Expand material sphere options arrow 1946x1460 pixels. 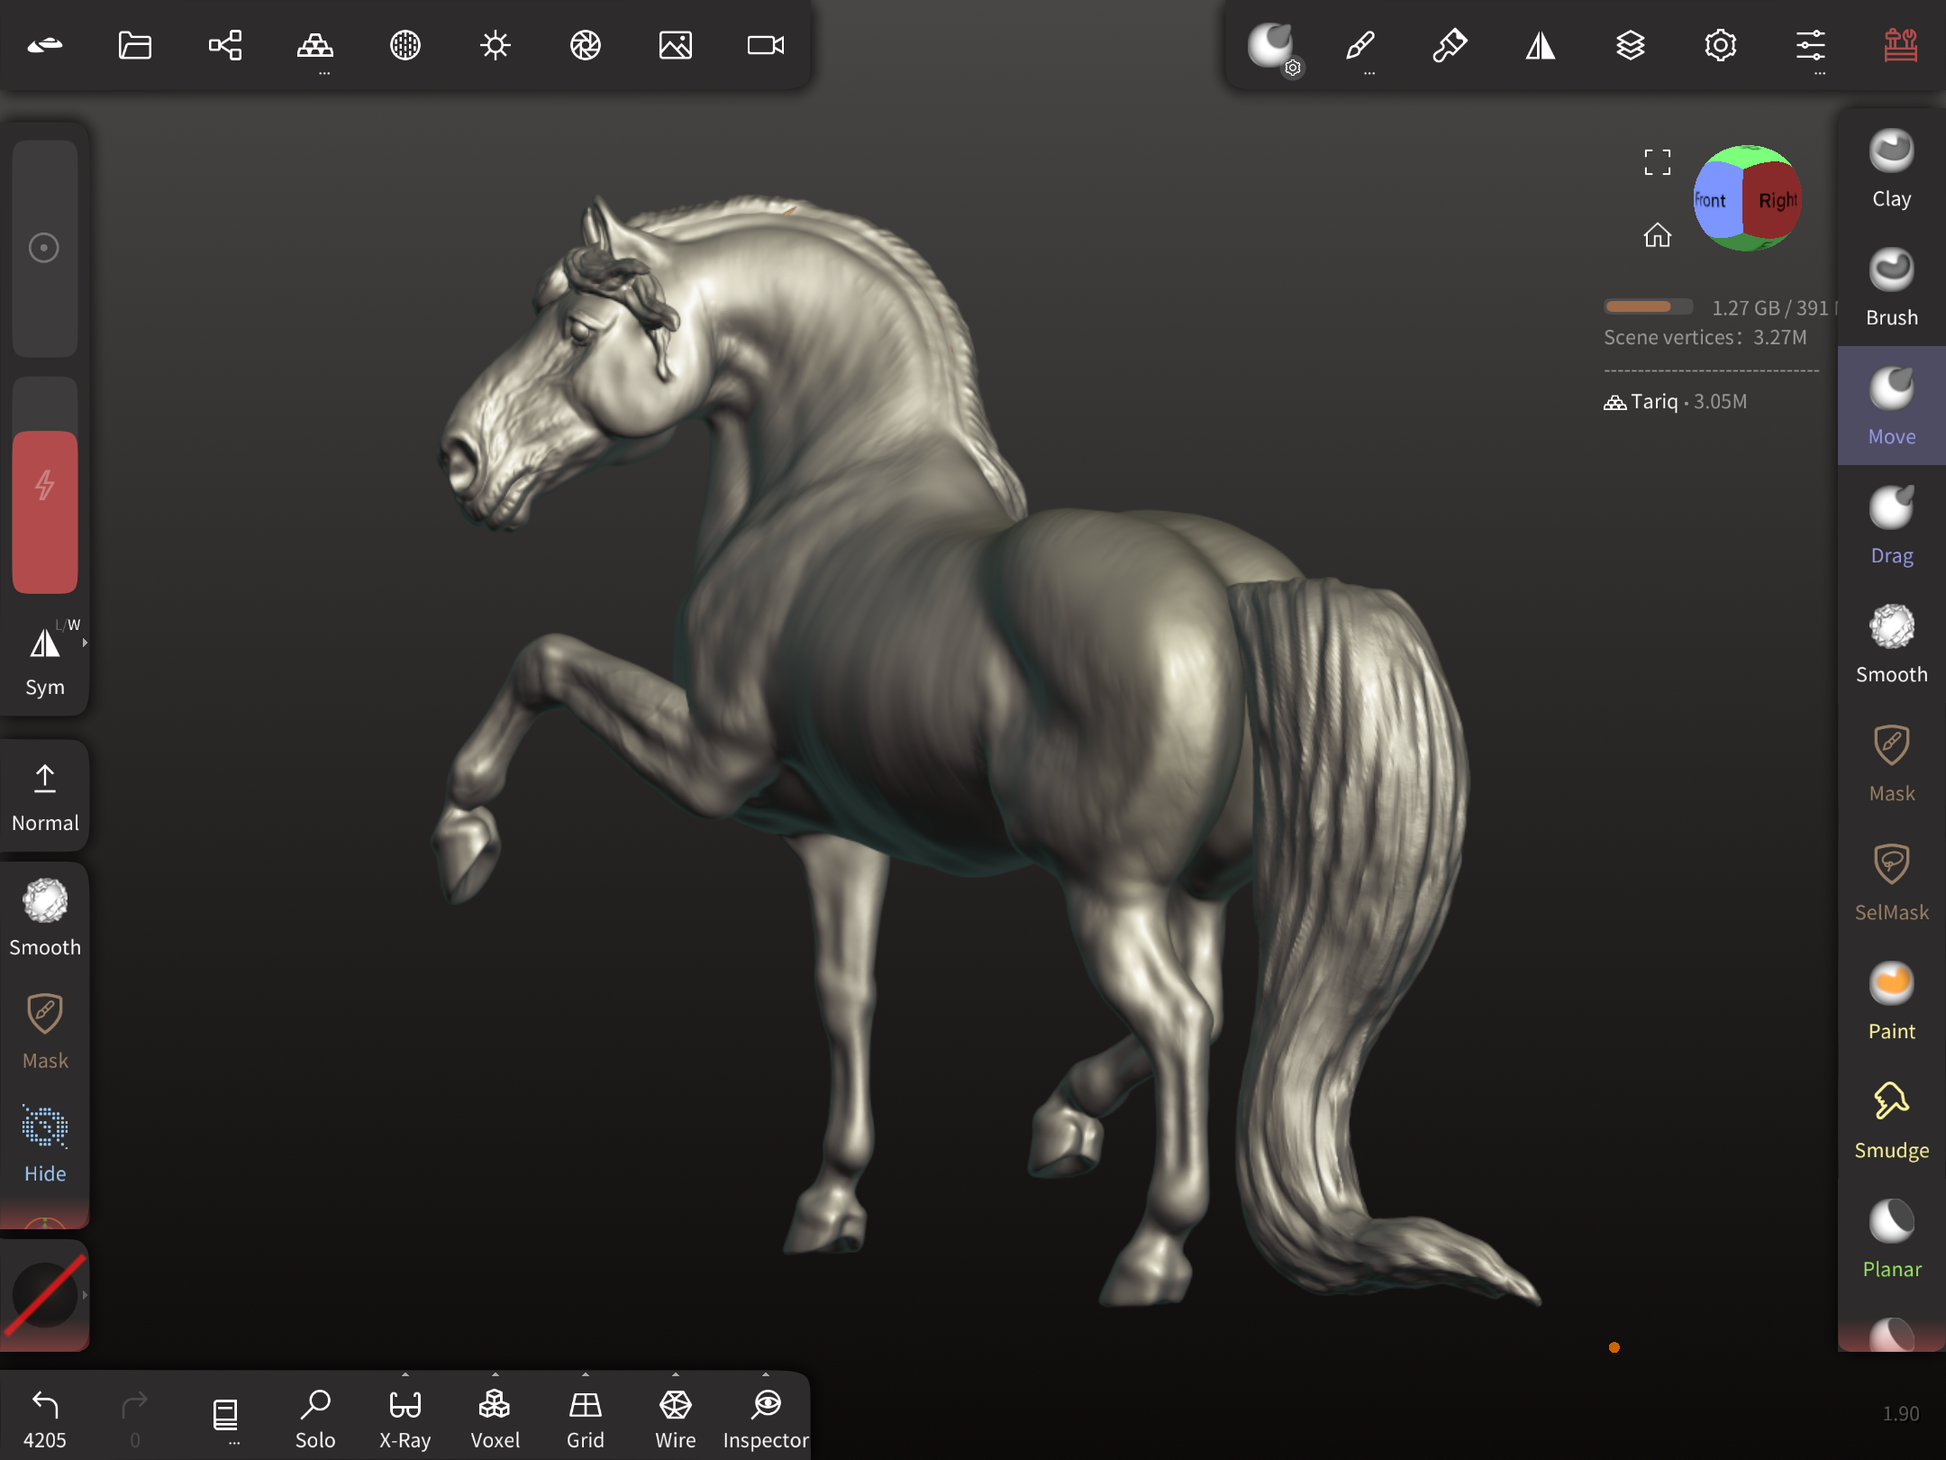(x=85, y=1295)
